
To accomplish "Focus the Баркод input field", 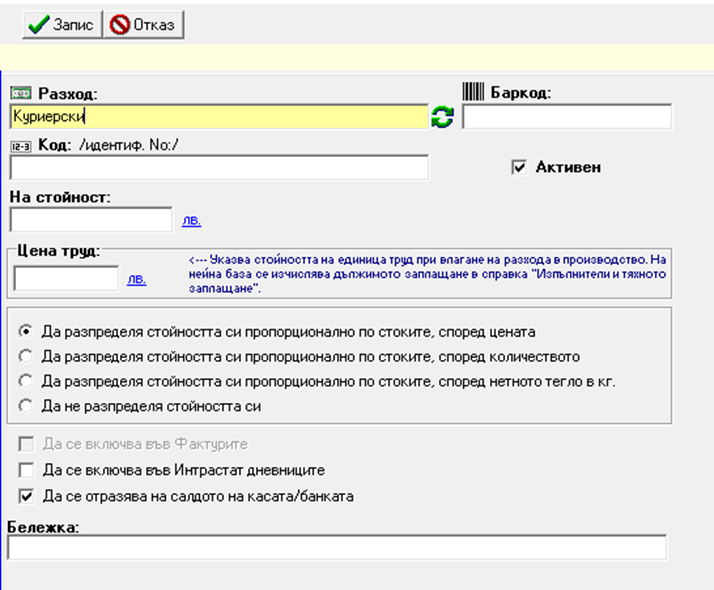I will pyautogui.click(x=567, y=117).
